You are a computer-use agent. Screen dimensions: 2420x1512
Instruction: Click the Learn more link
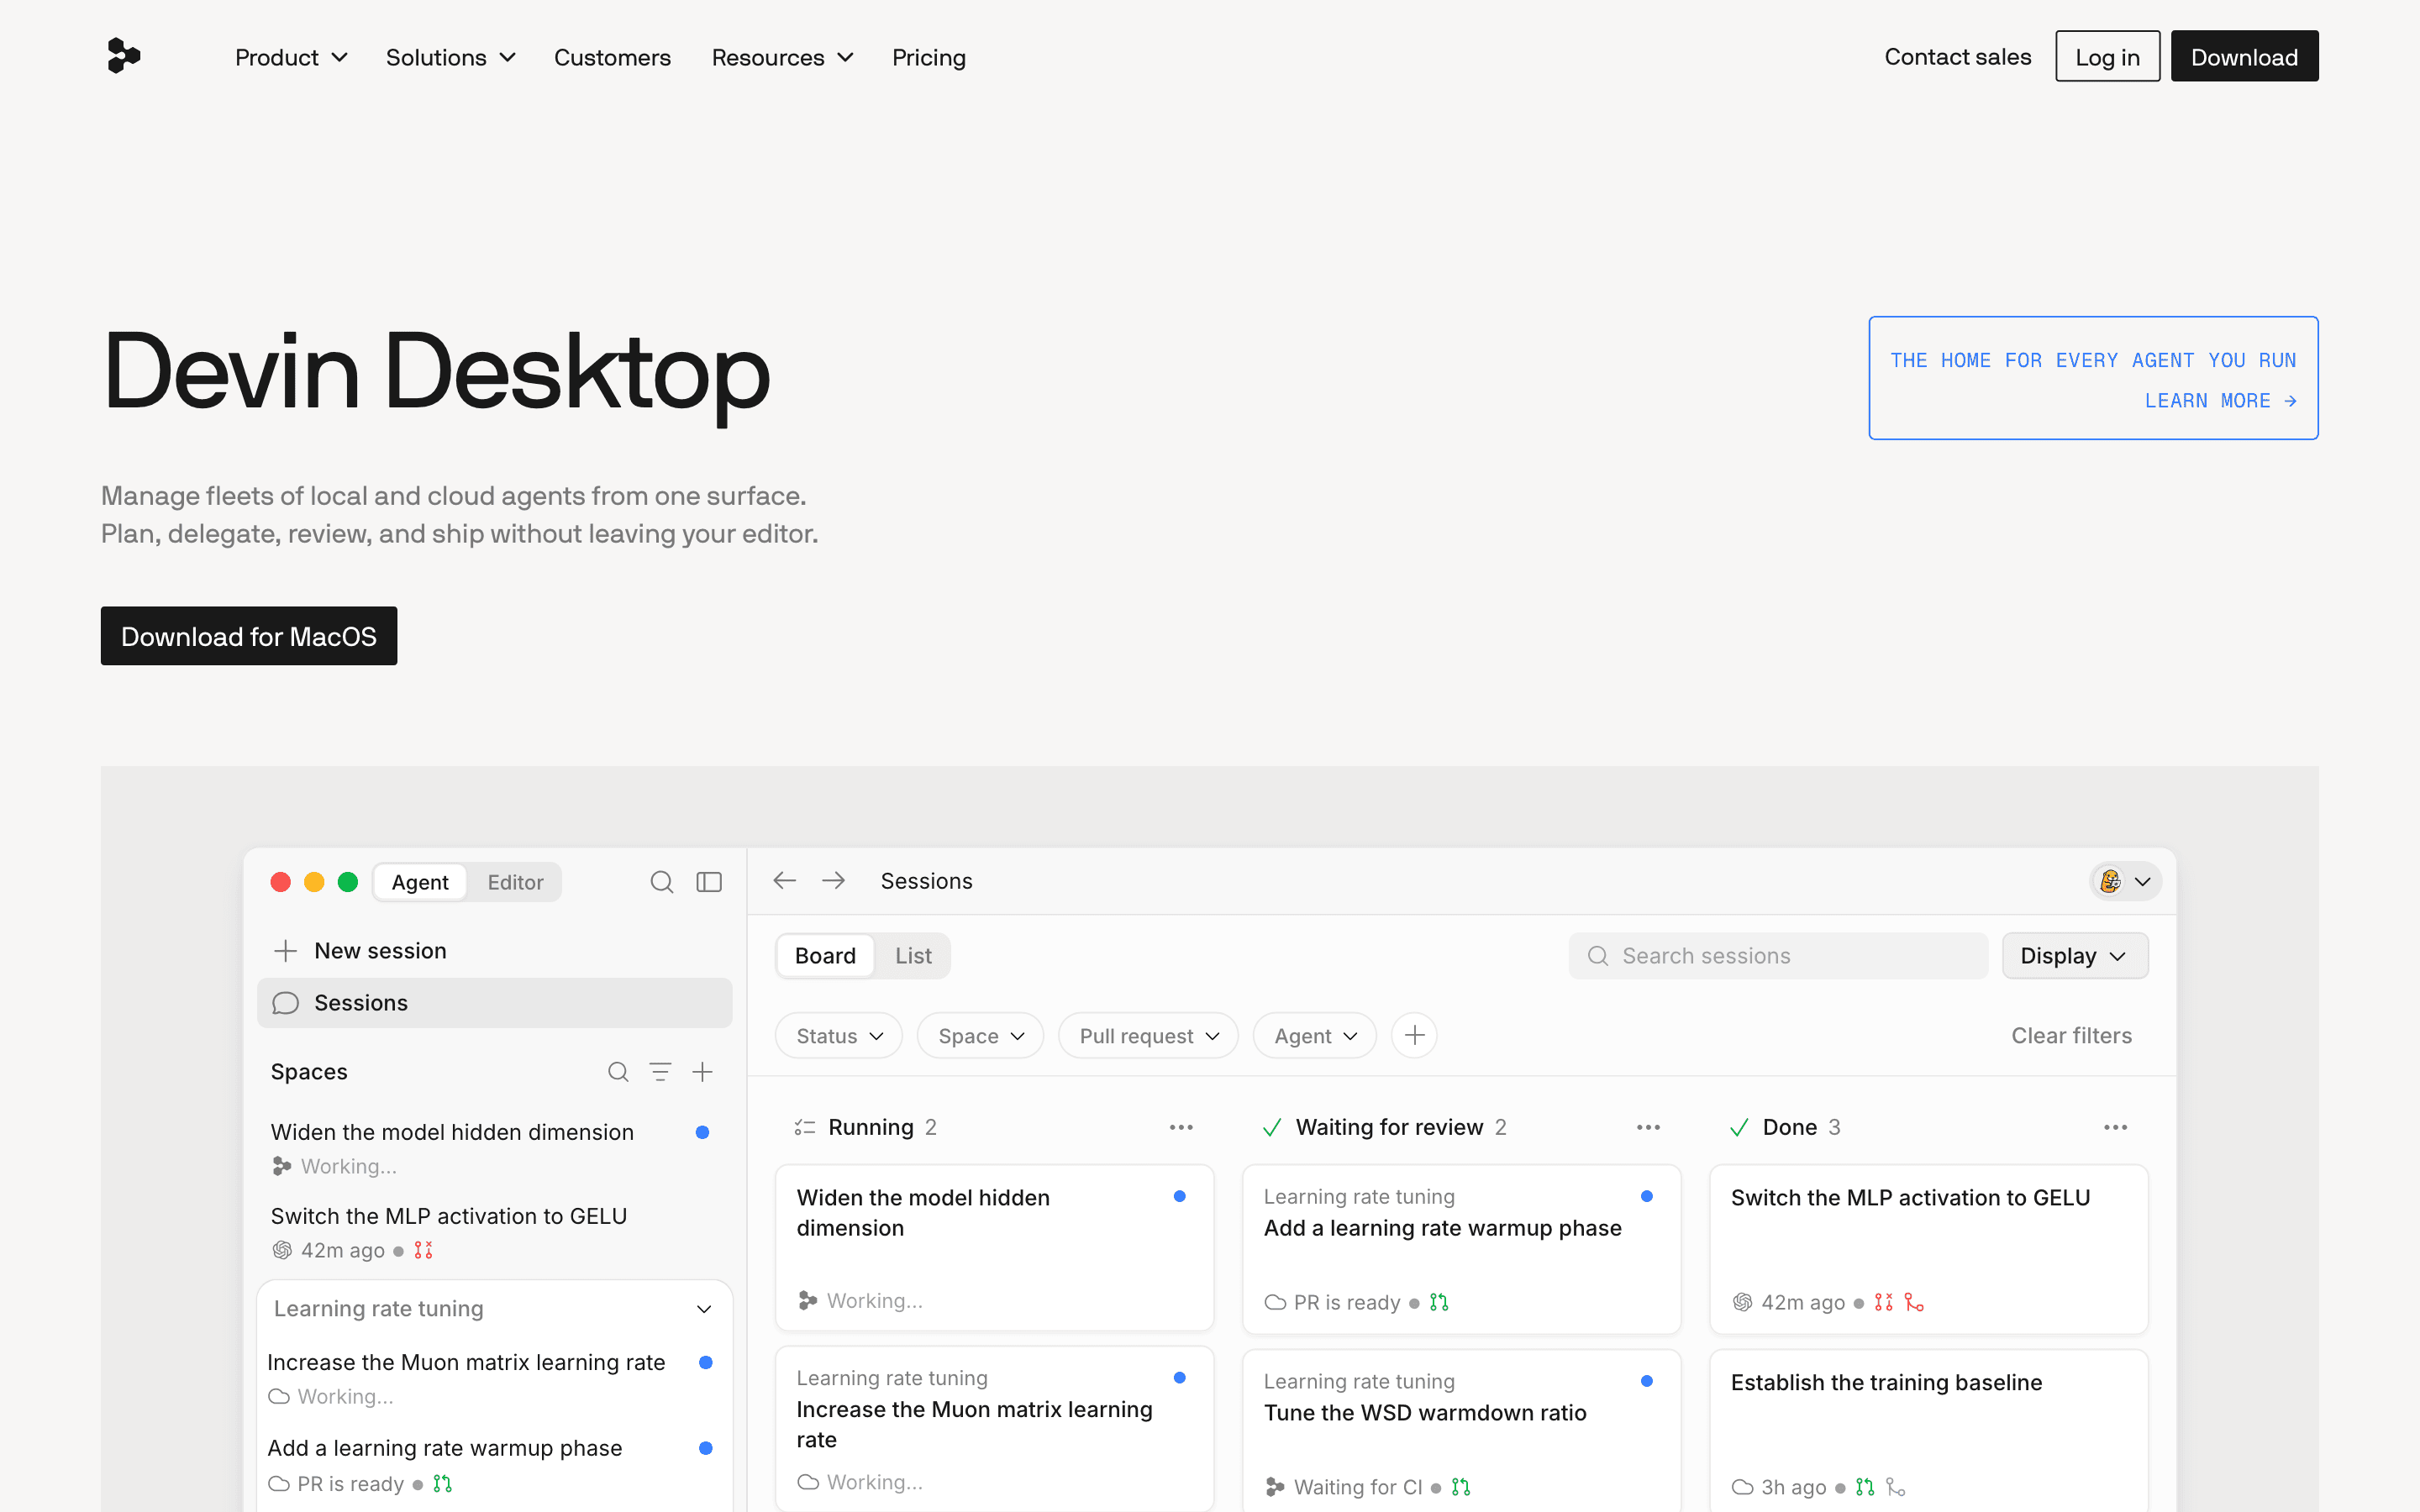(2219, 401)
